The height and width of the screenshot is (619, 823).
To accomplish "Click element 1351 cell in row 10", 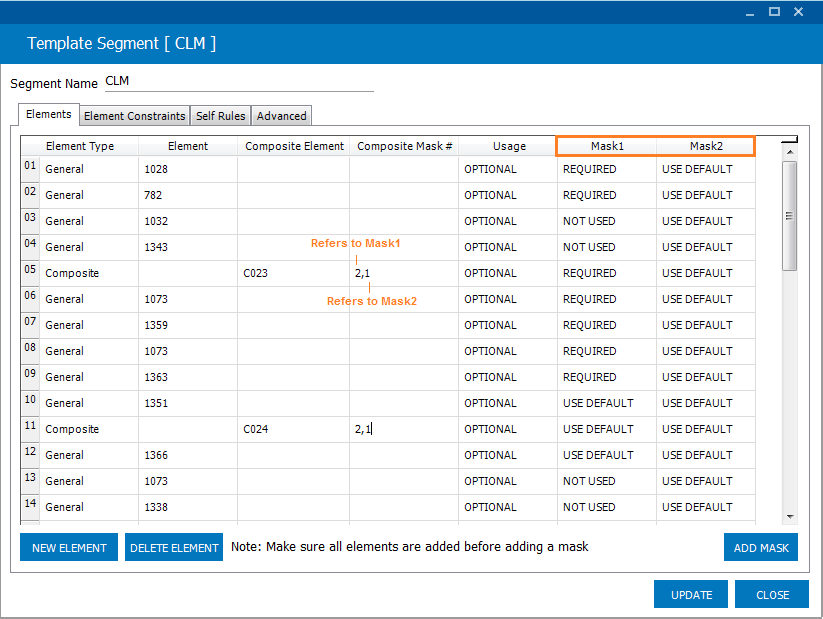I will coord(188,403).
